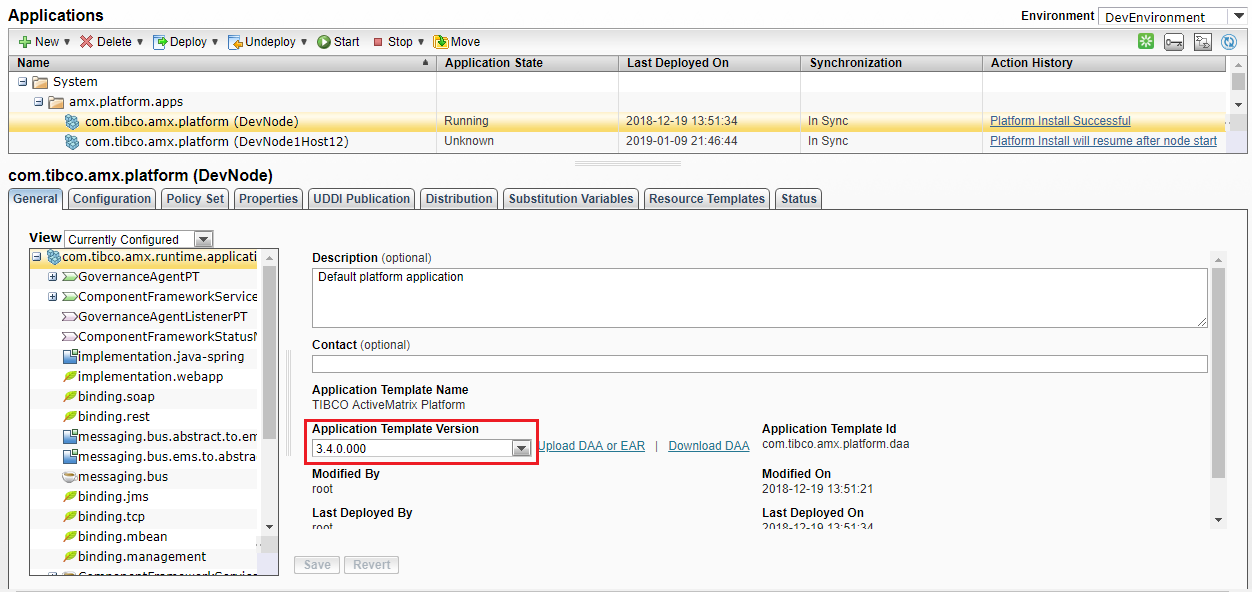Image resolution: width=1252 pixels, height=592 pixels.
Task: Click the blue refresh icon
Action: 1229,42
